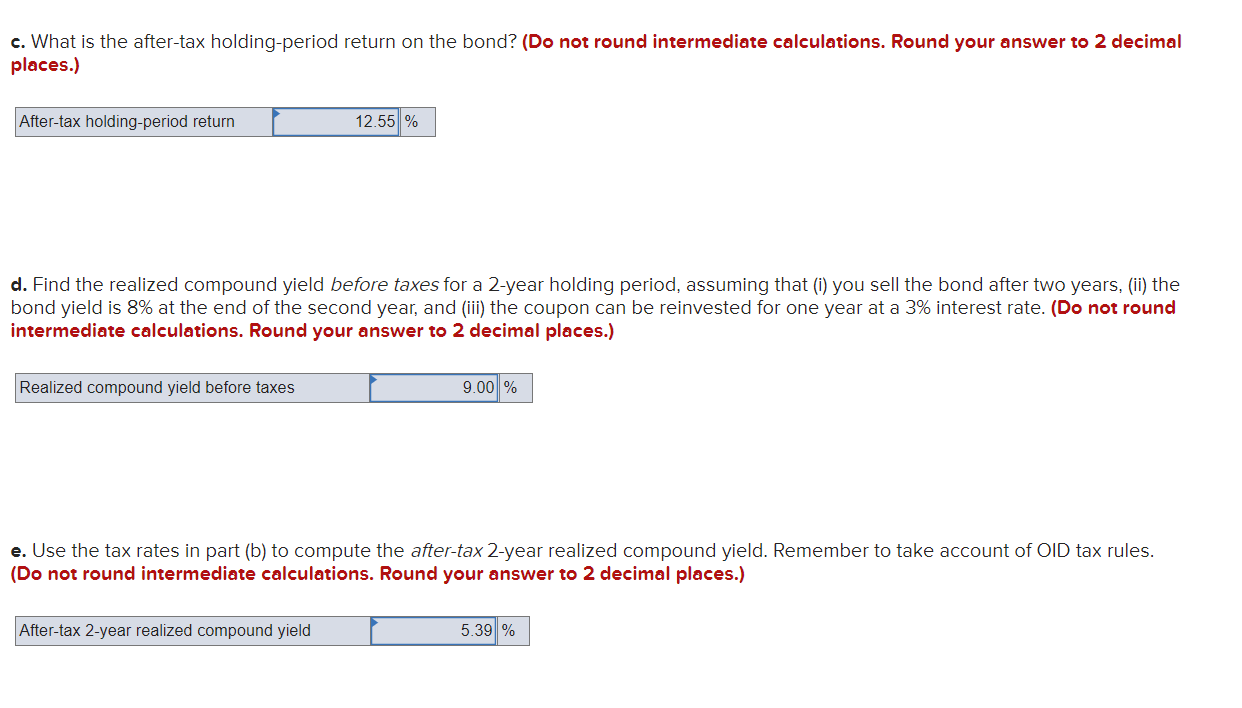Click the 5.39 after-tax yield input box
Viewport: 1242px width, 708px height.
click(x=435, y=630)
